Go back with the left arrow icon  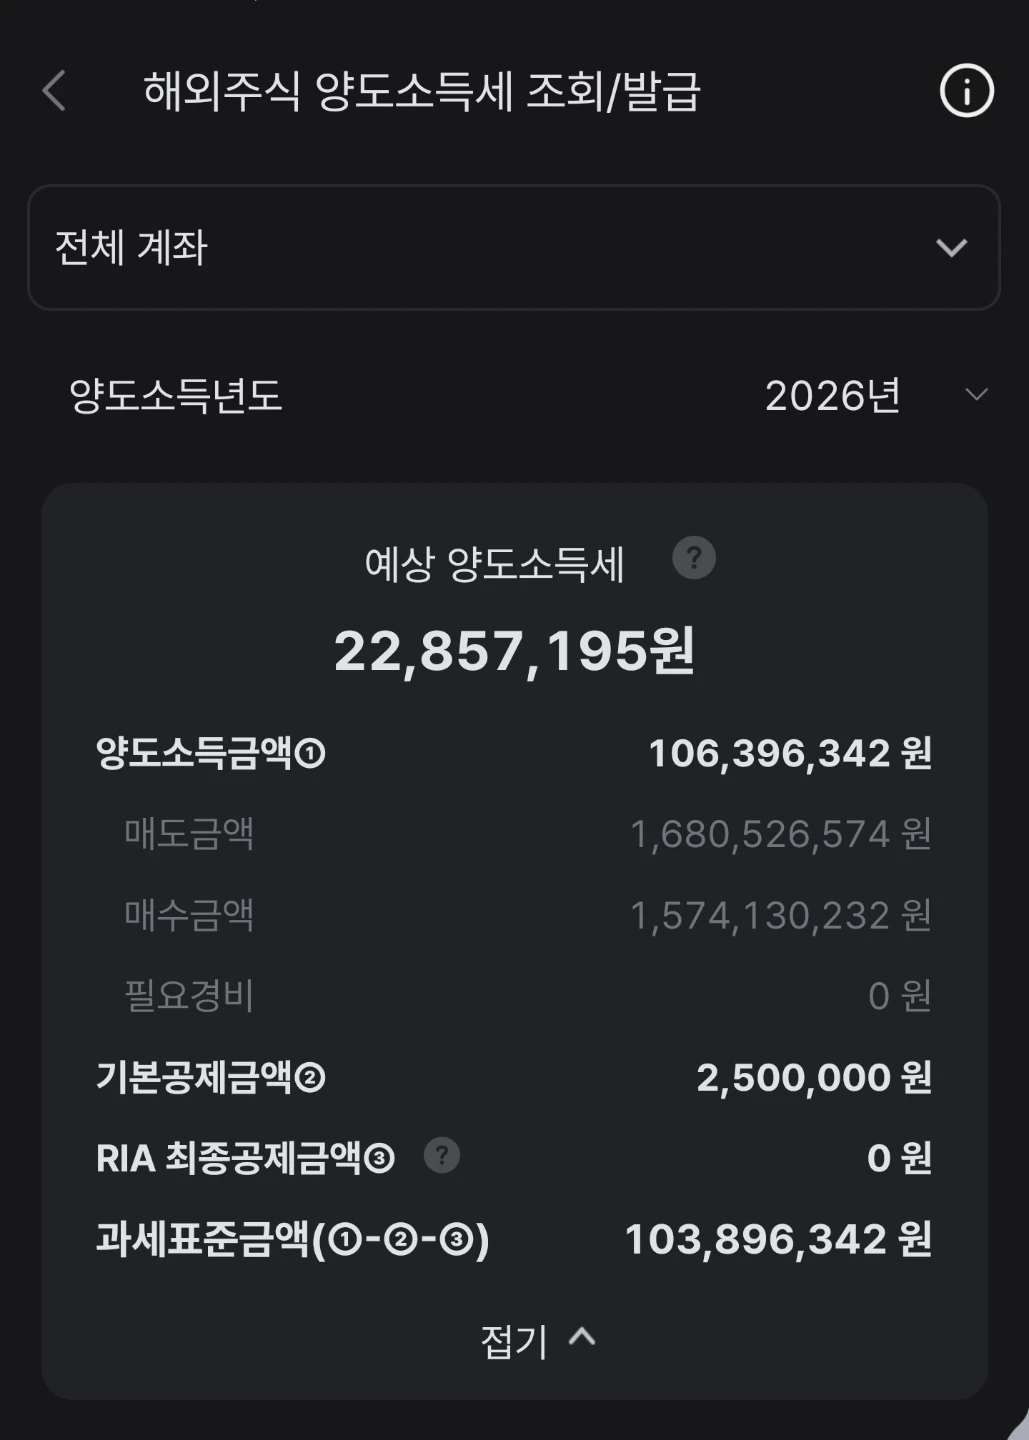point(54,91)
